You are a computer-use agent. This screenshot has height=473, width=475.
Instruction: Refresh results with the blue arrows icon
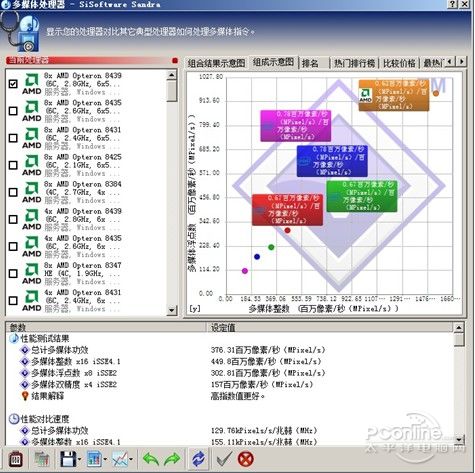pyautogui.click(x=199, y=459)
